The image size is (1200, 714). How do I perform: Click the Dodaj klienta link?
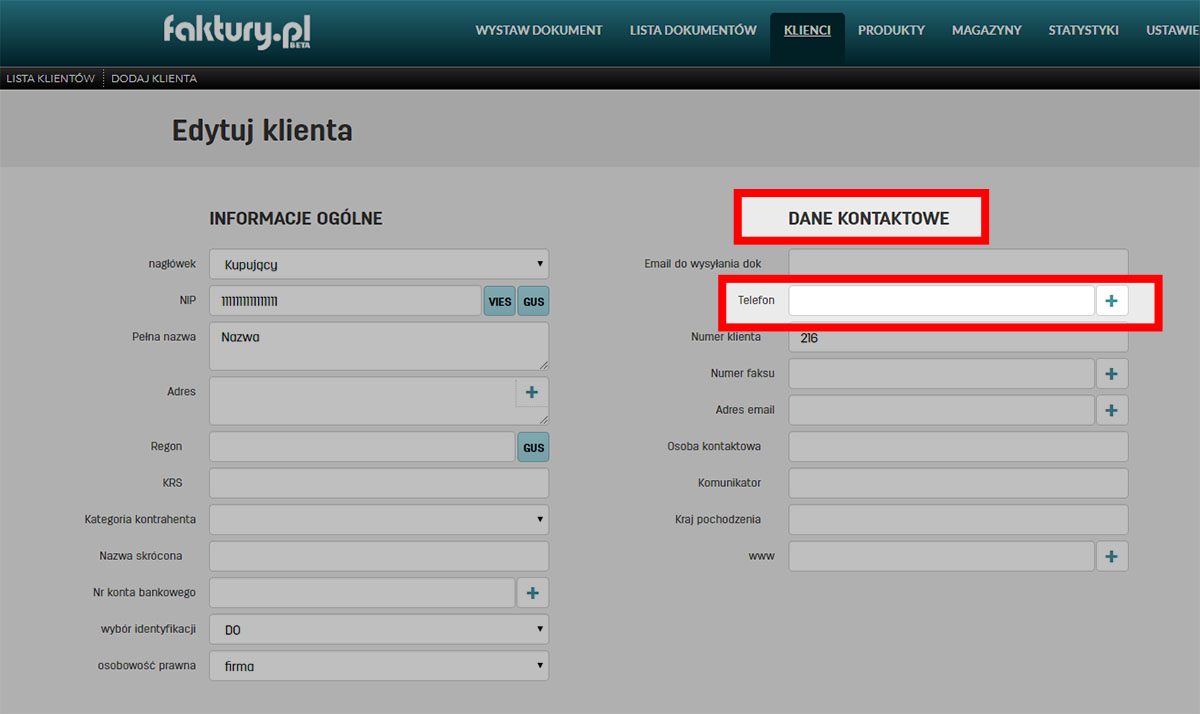click(x=154, y=78)
